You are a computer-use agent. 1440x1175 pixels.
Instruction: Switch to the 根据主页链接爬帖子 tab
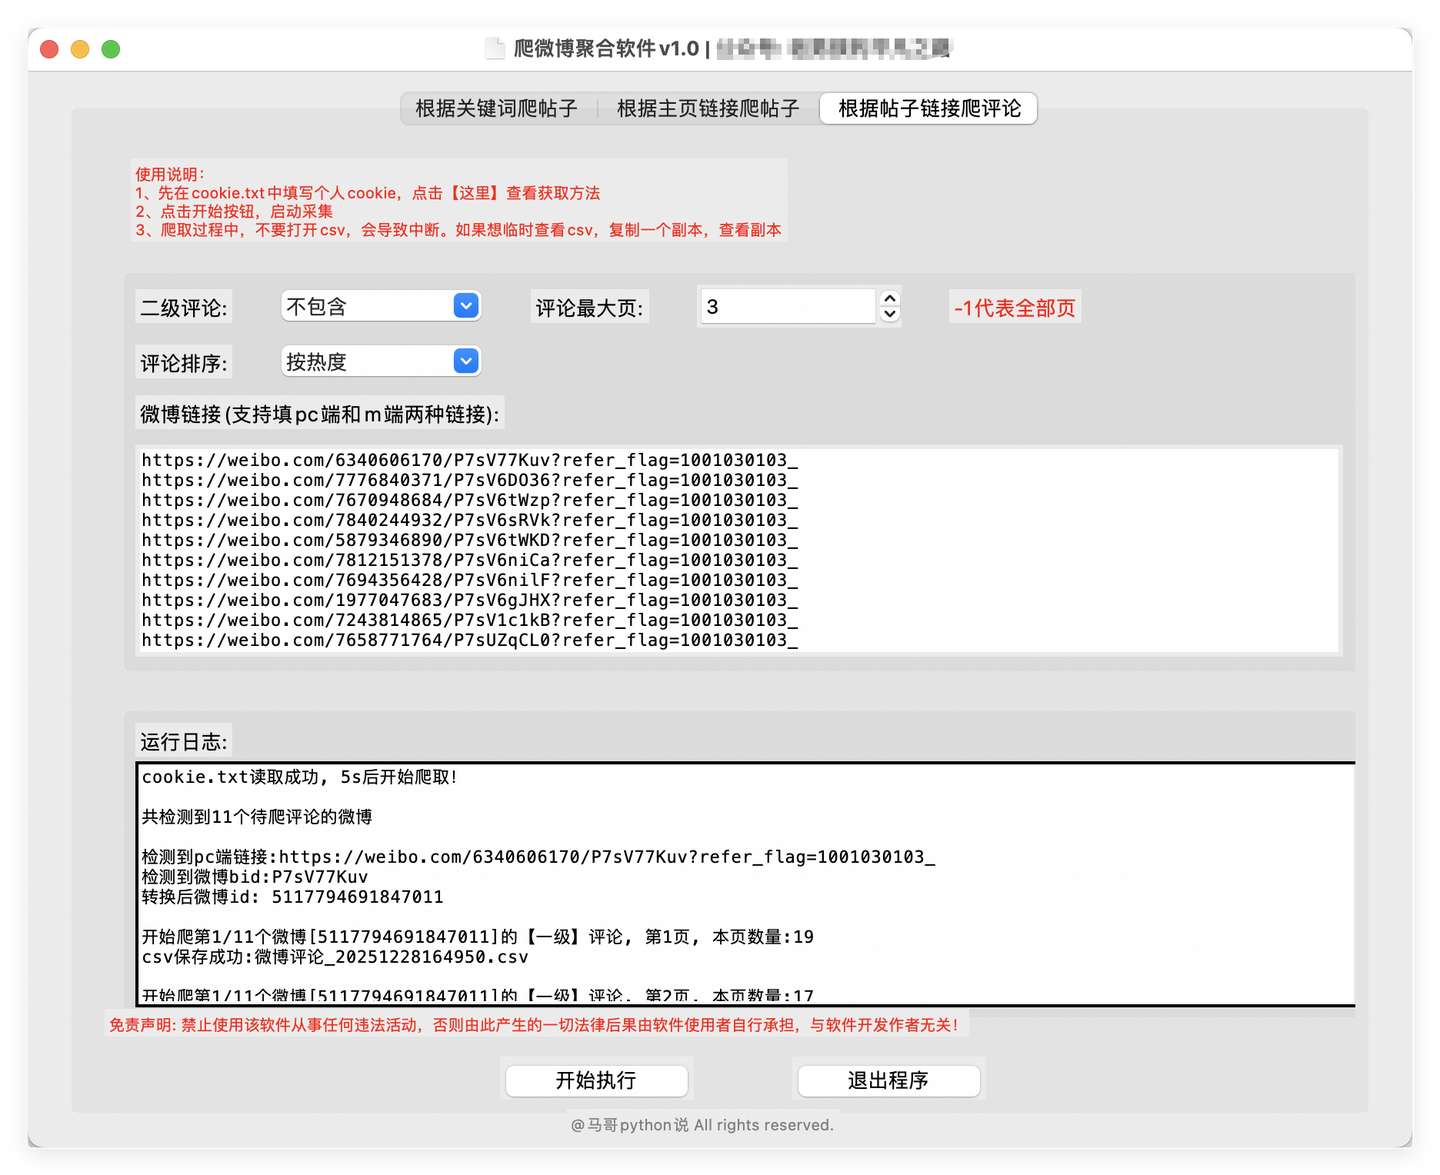pos(706,109)
